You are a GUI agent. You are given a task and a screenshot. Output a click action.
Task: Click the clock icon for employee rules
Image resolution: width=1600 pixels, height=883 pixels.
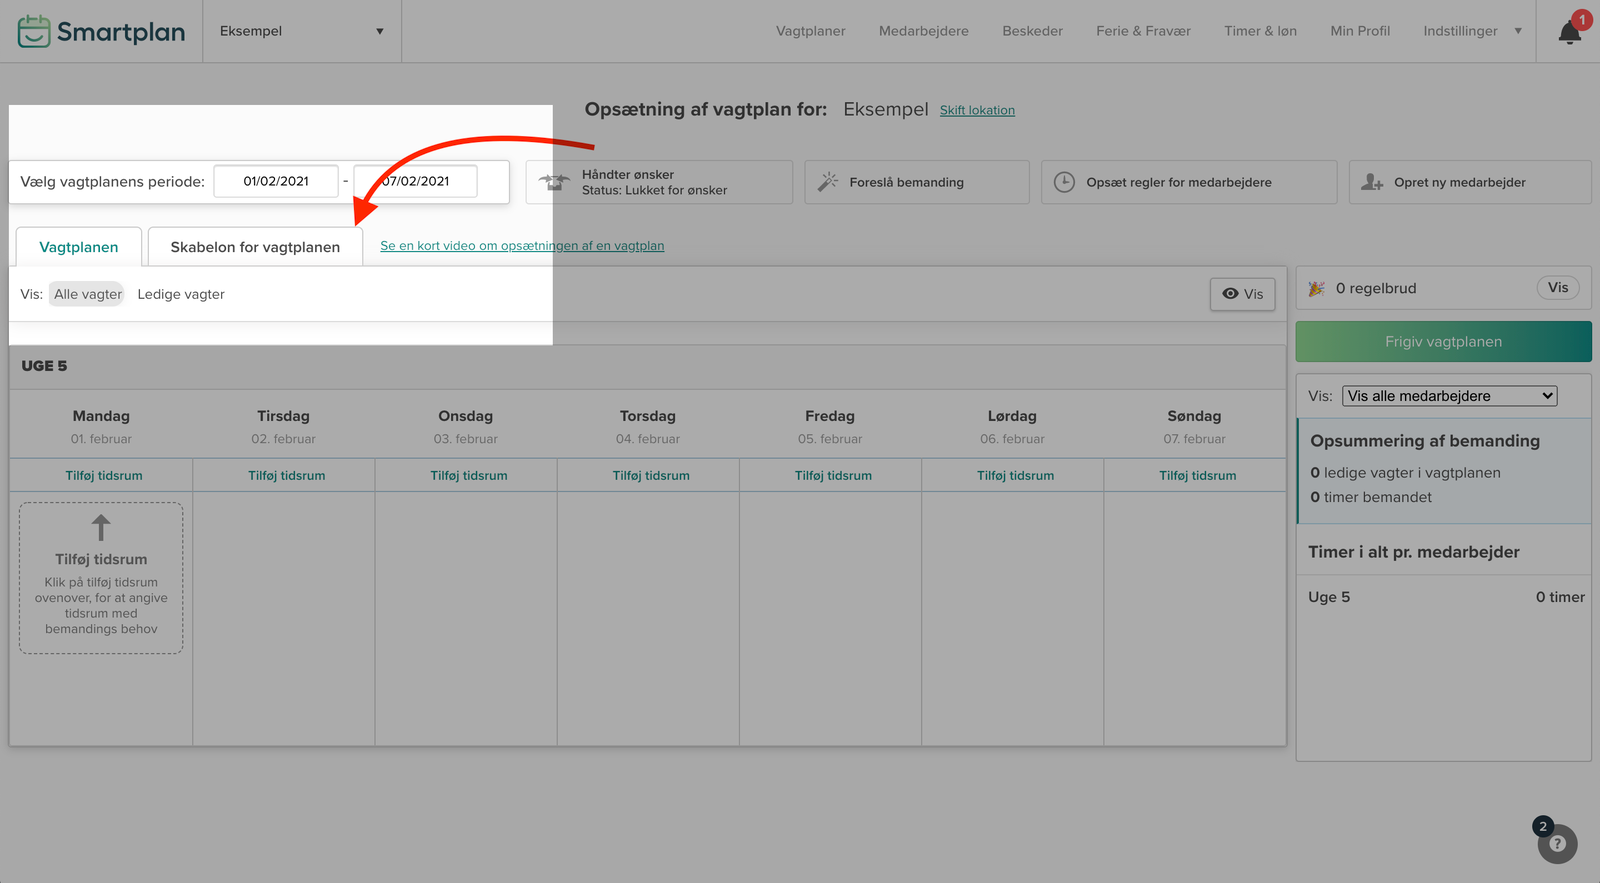1064,182
